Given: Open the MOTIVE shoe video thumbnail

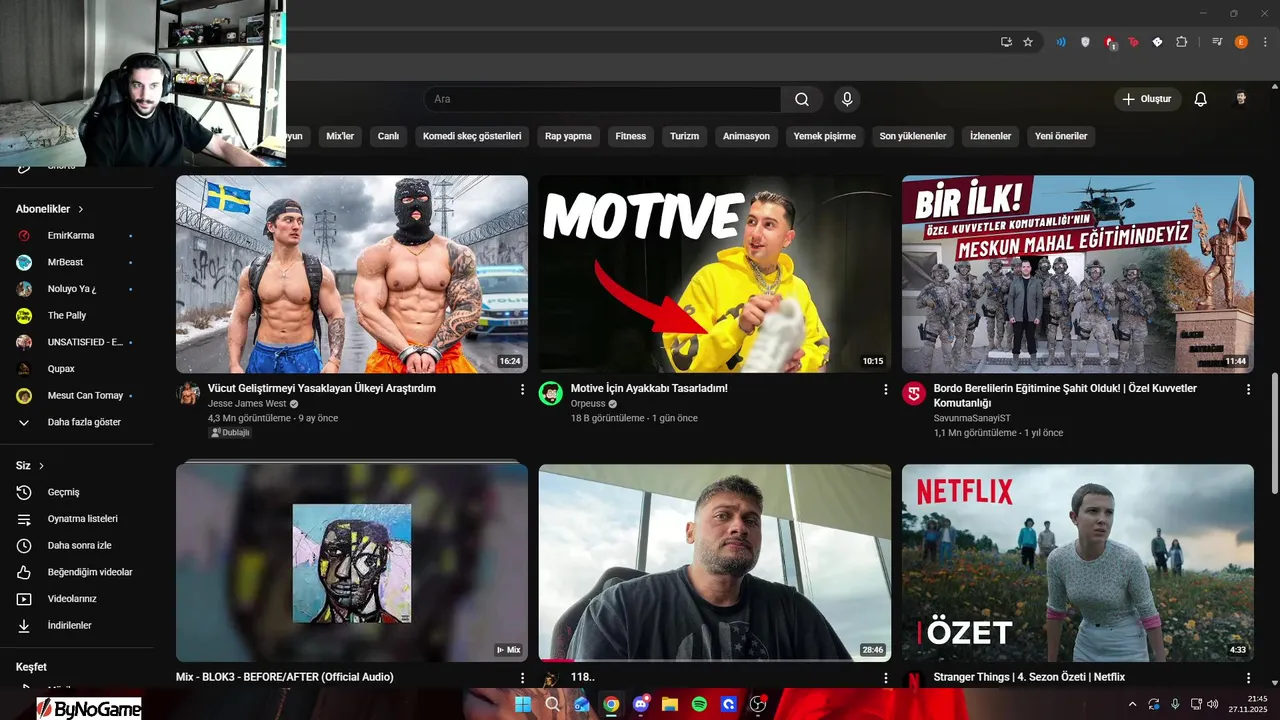Looking at the screenshot, I should 715,274.
